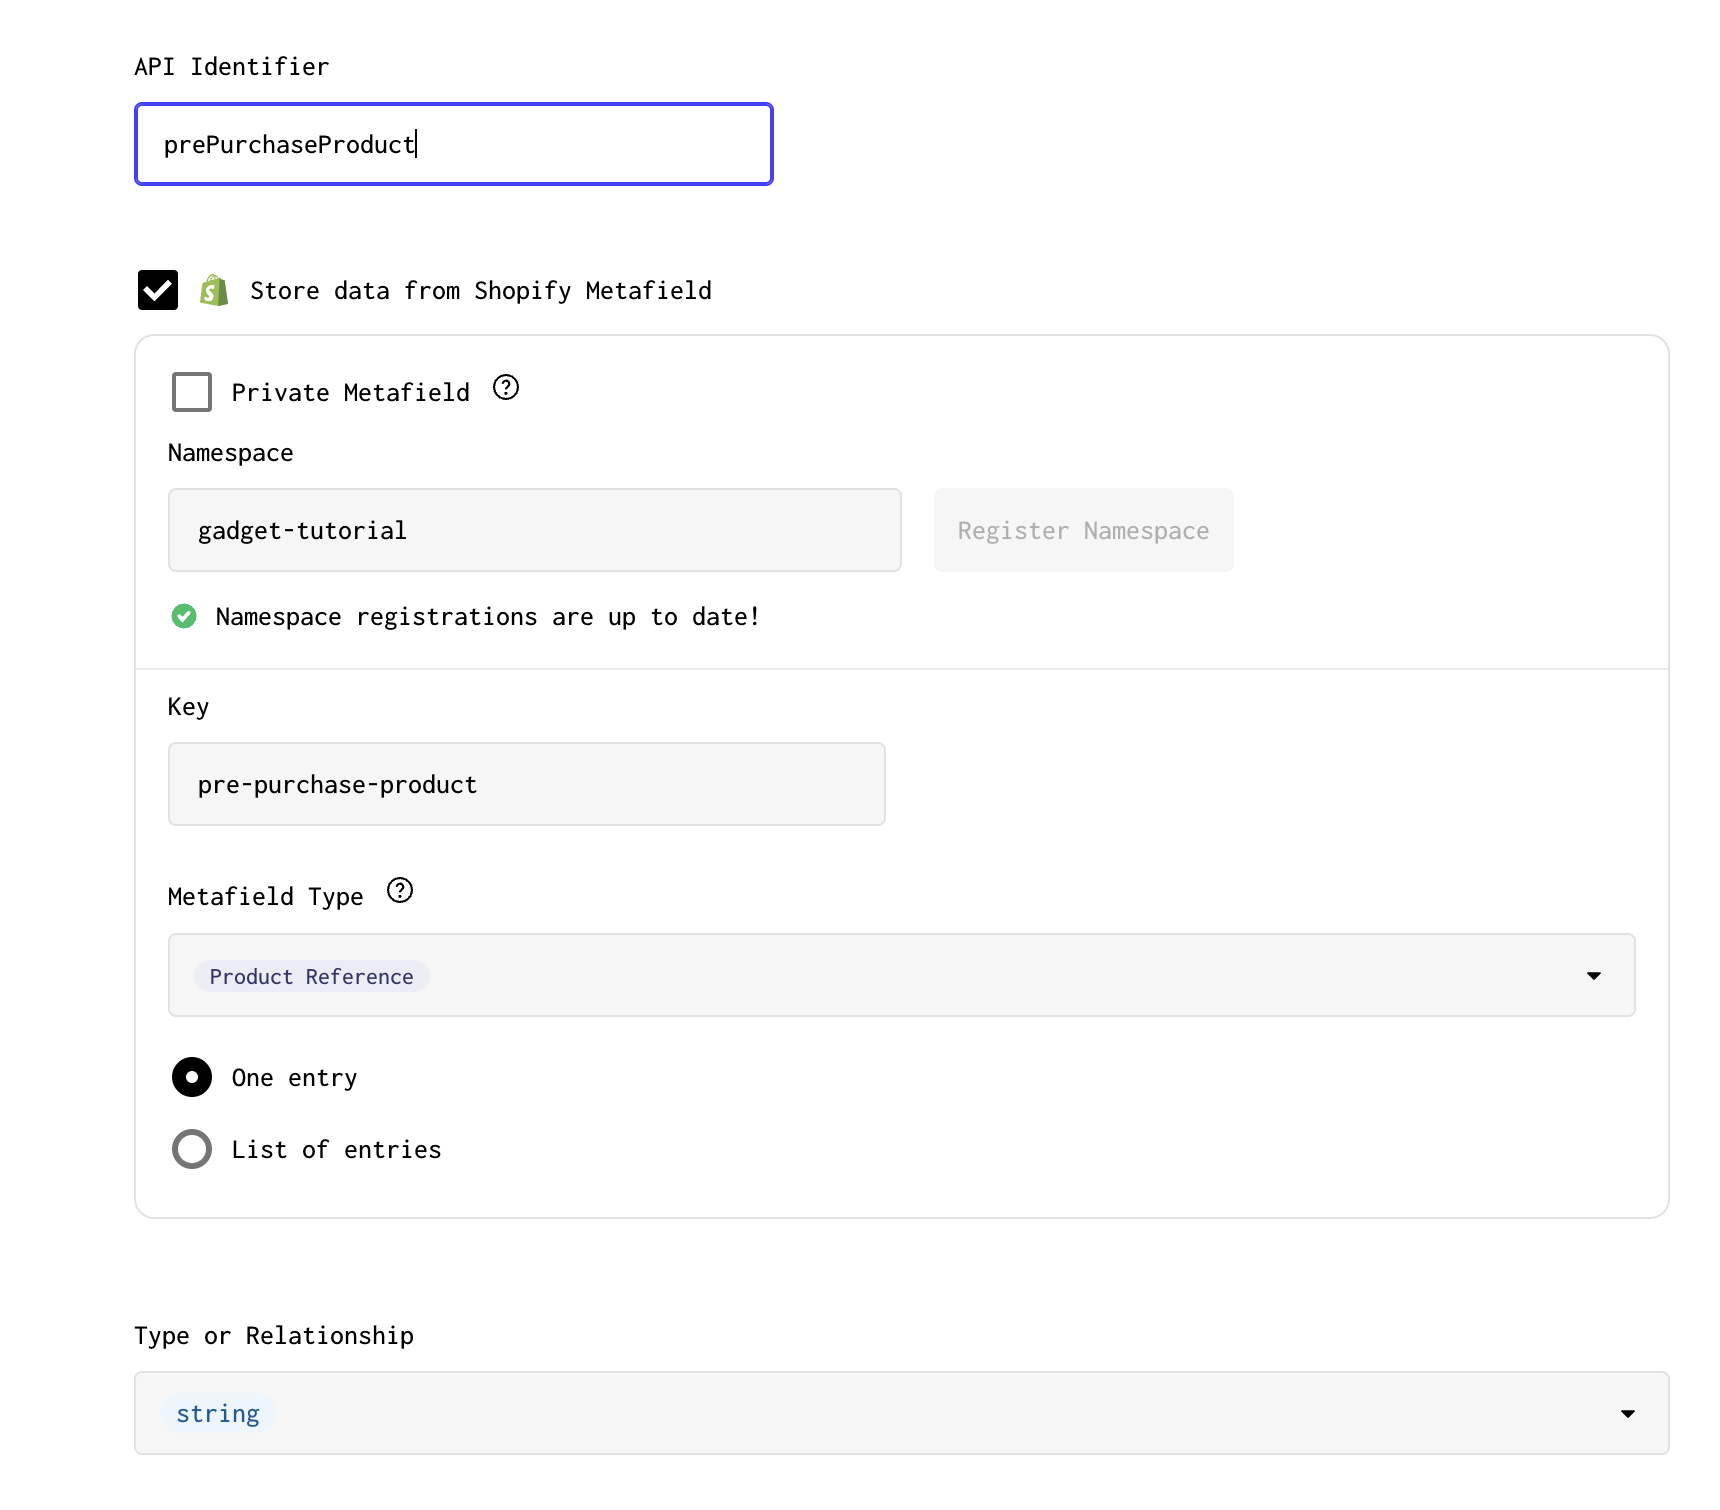Image resolution: width=1720 pixels, height=1510 pixels.
Task: Open the Metafield Type dropdown
Action: point(902,975)
